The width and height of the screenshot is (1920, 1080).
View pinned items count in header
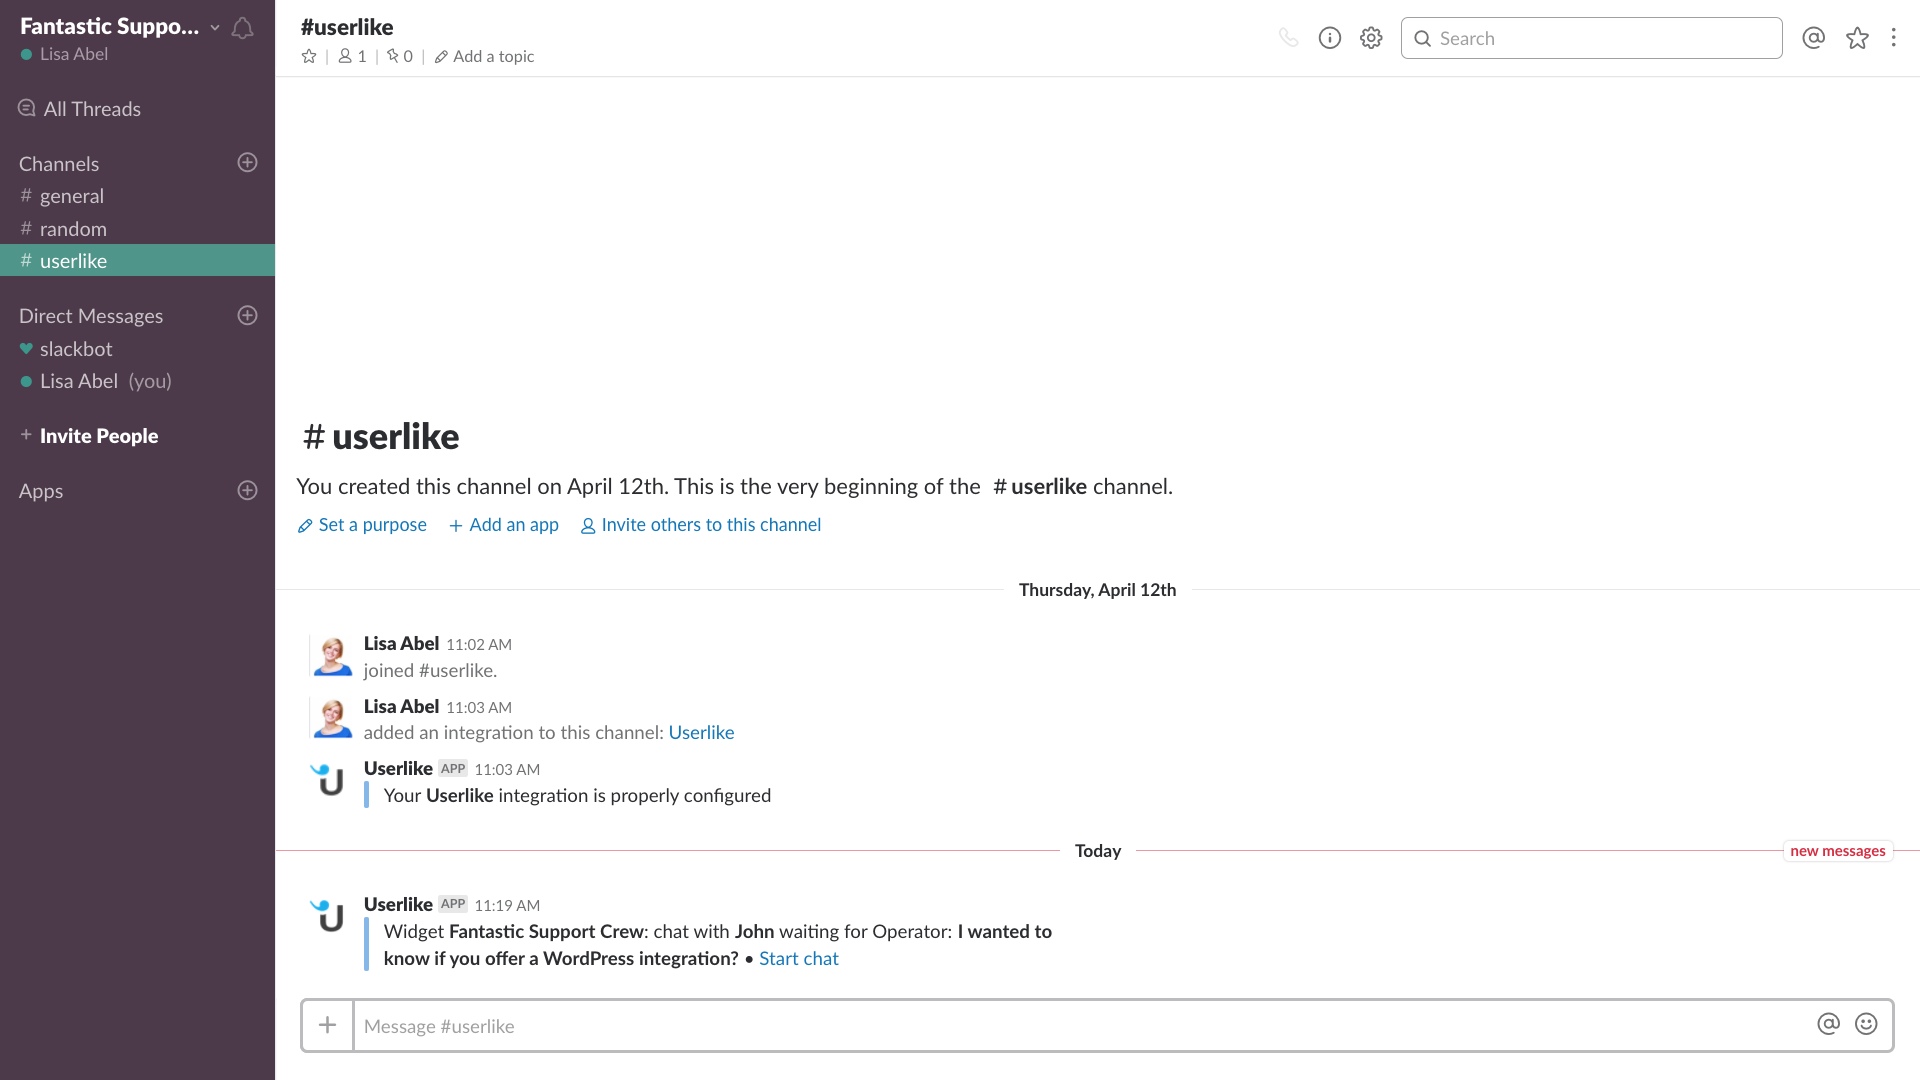tap(400, 57)
